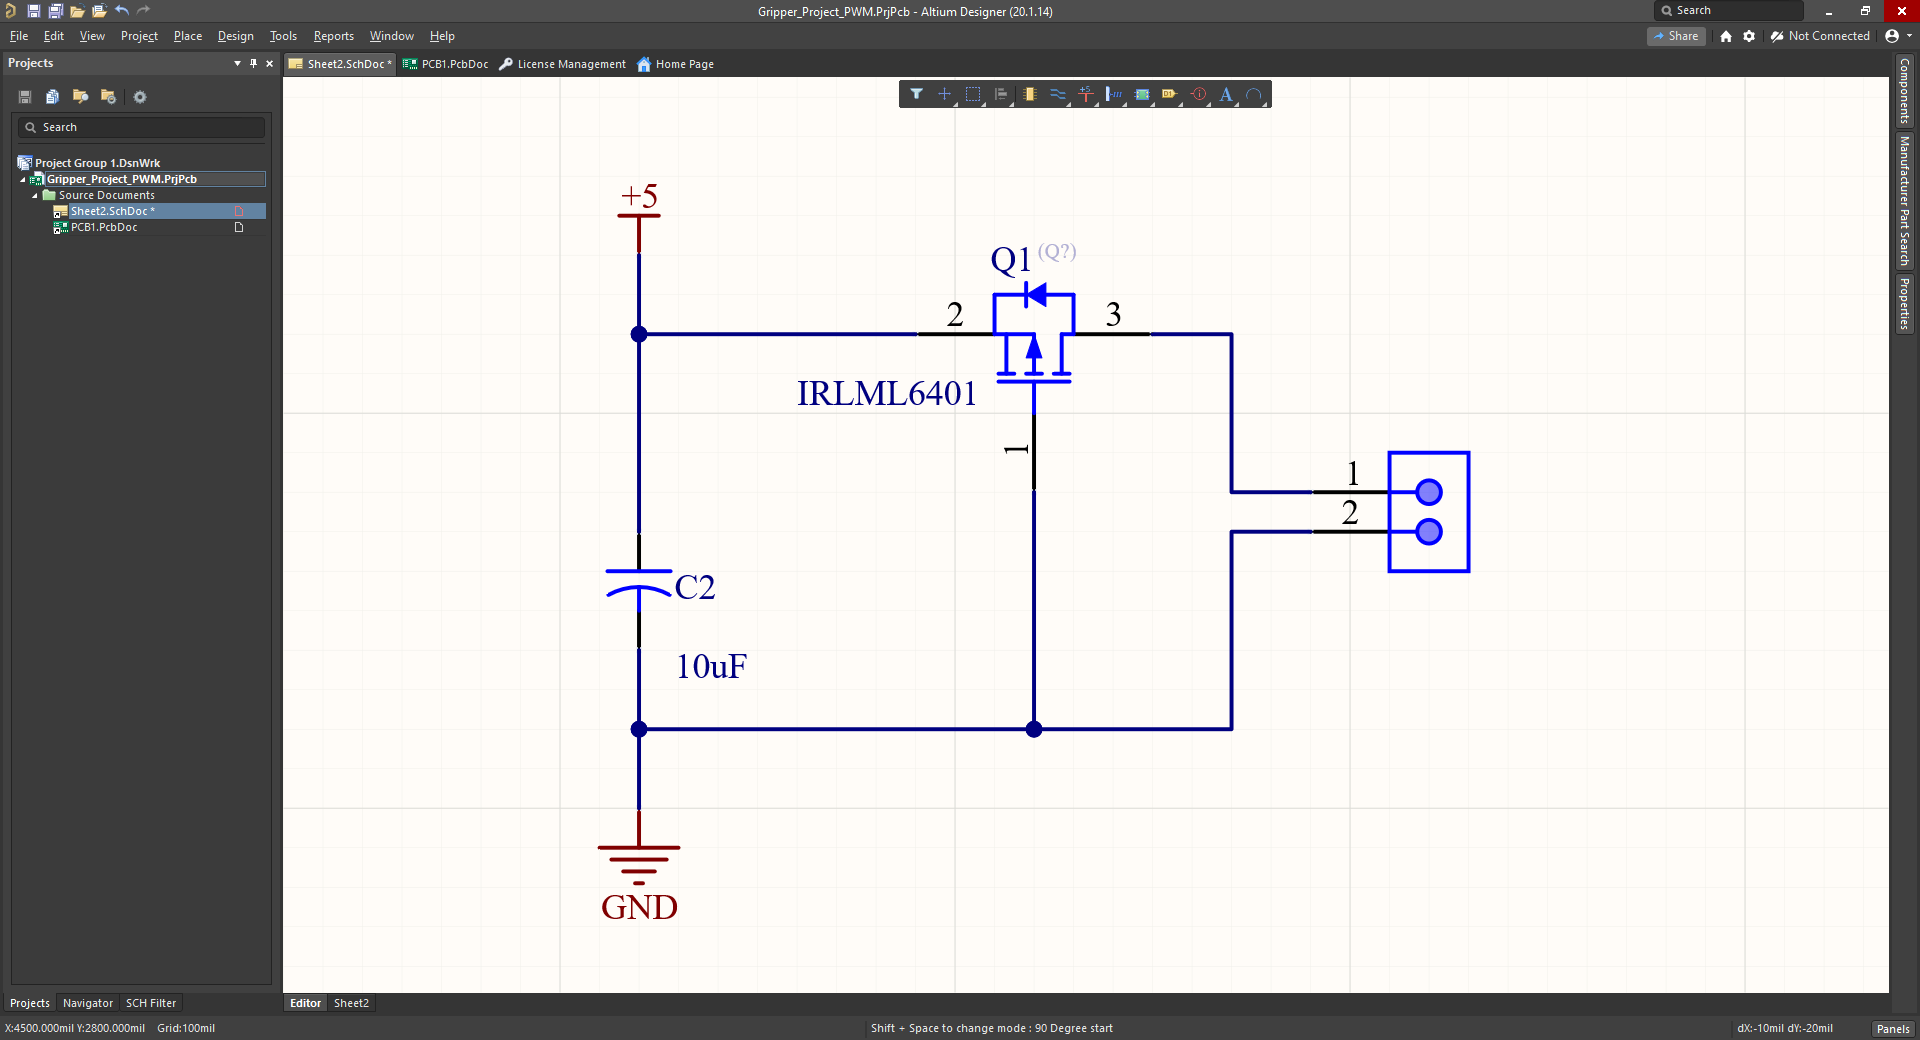The image size is (1920, 1040).
Task: Select the text string A tool
Action: [x=1226, y=94]
